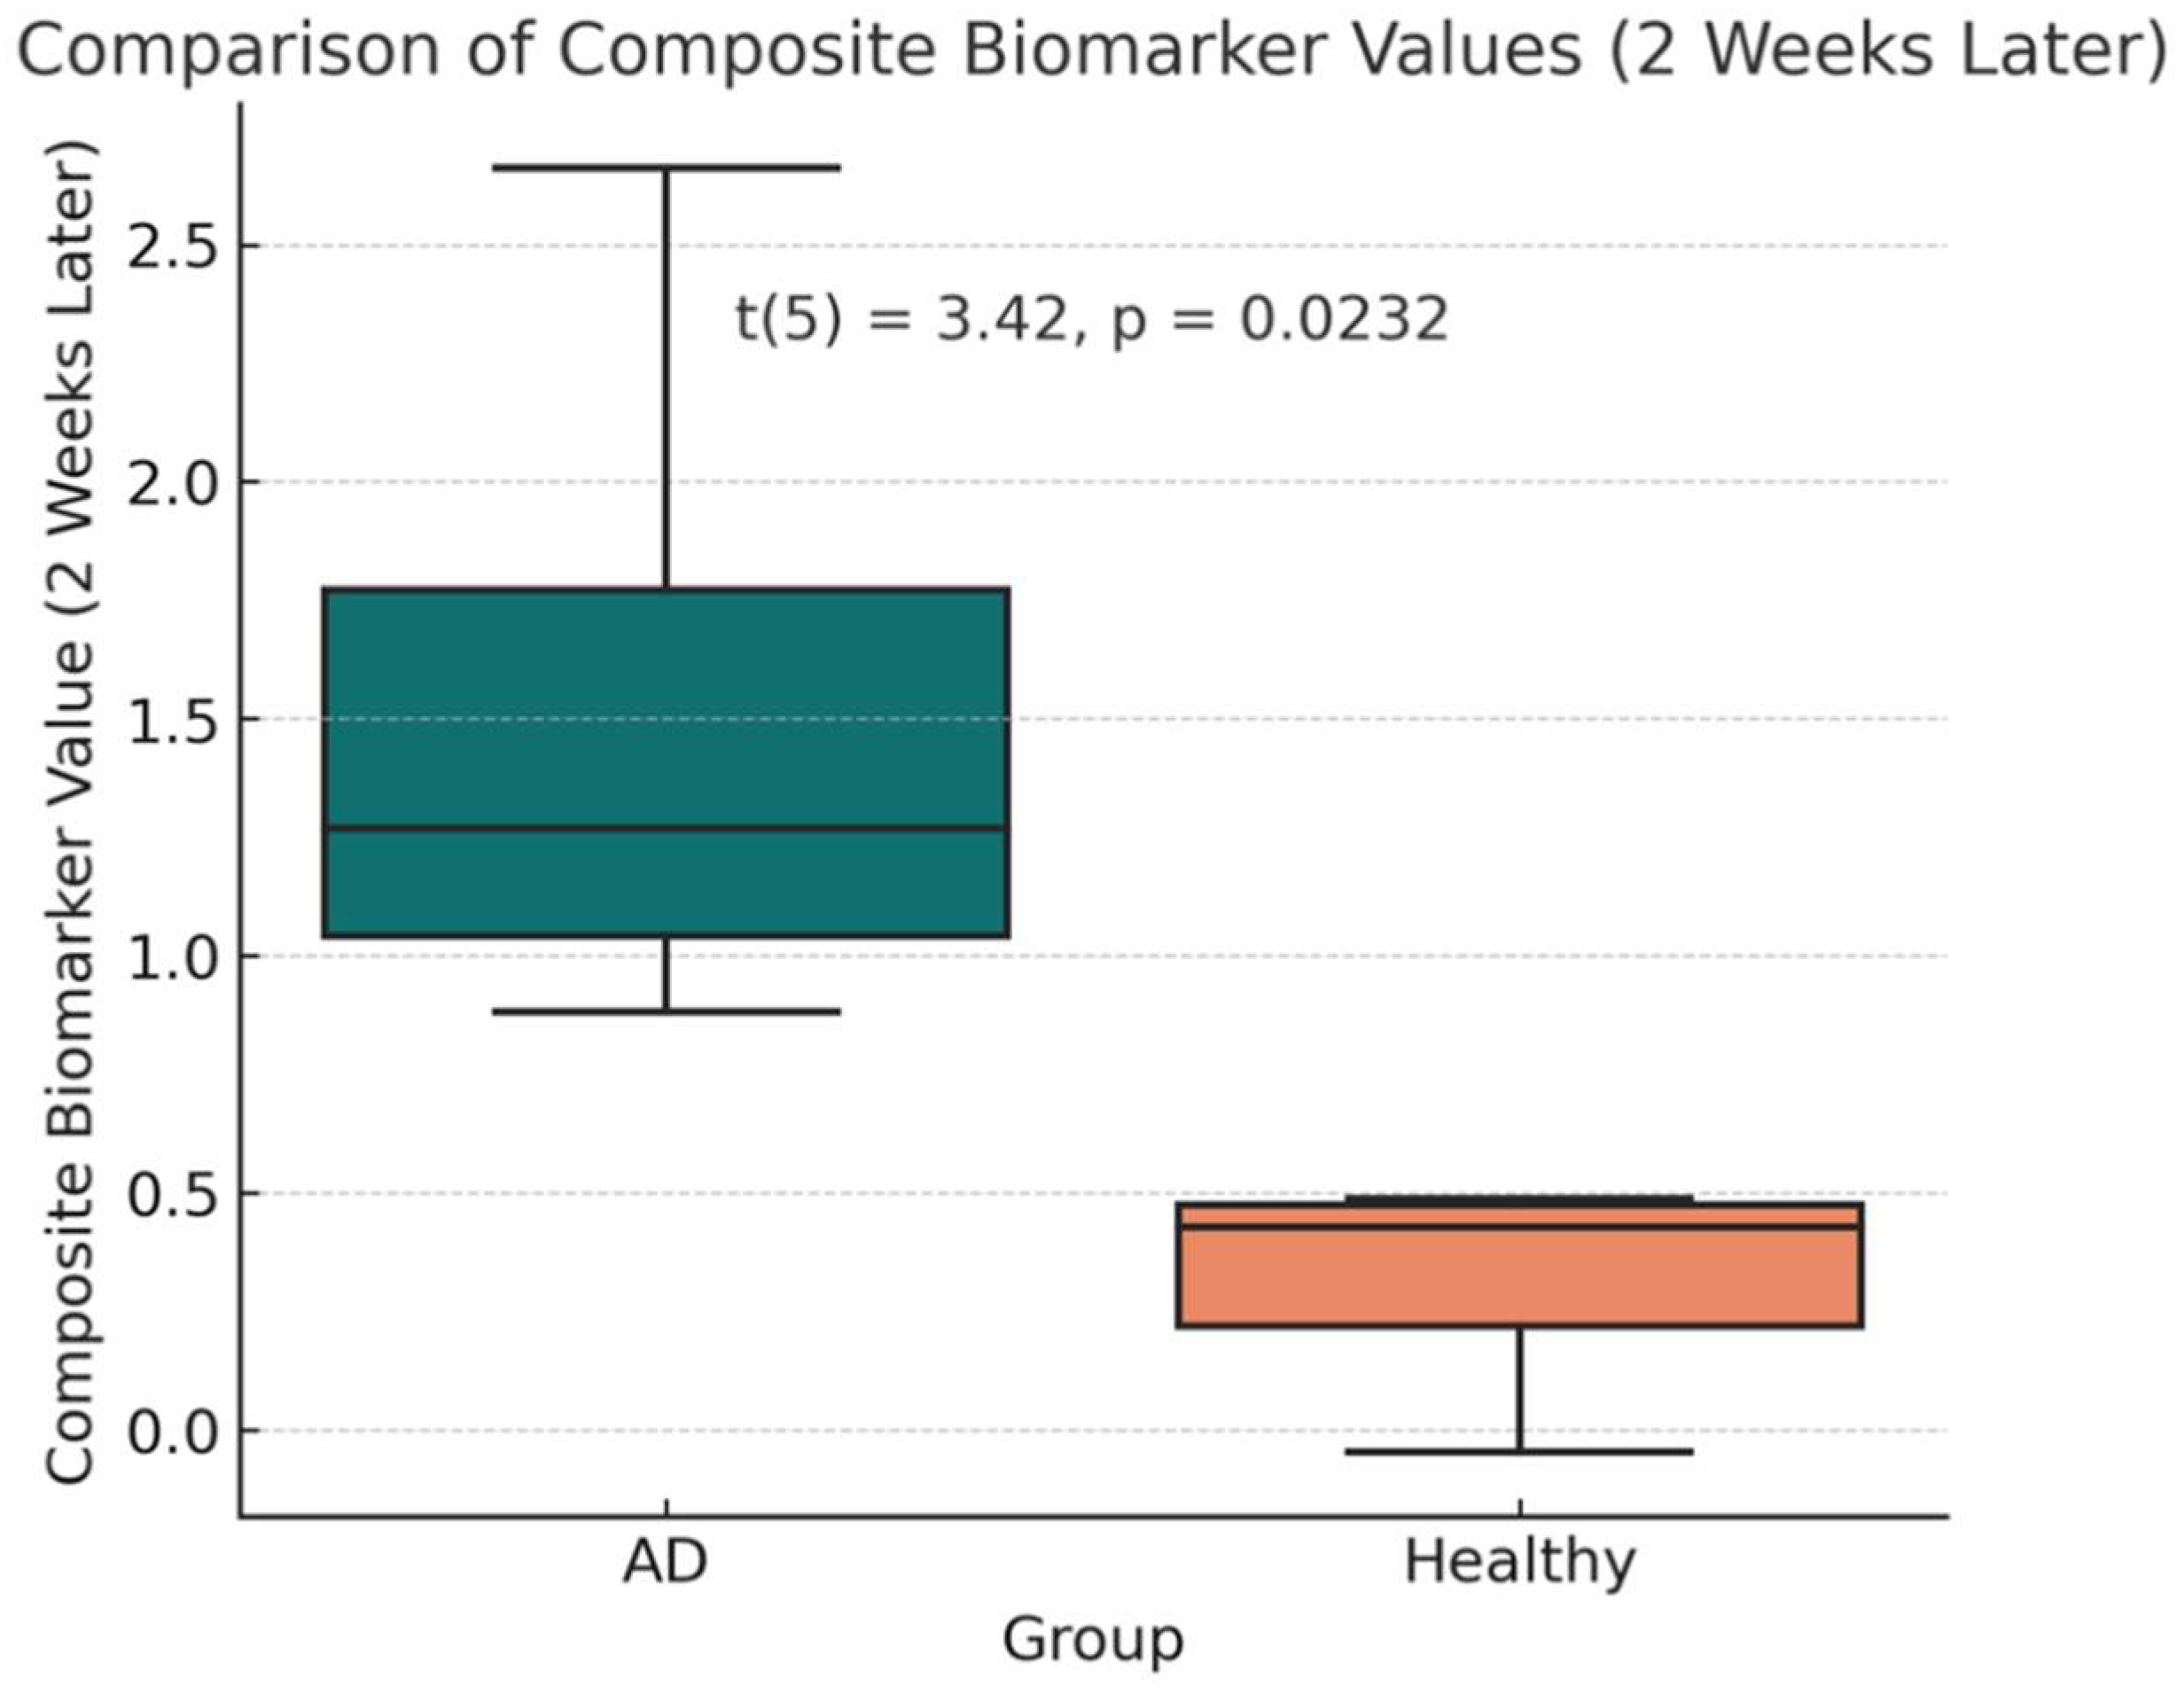Click the median line in the AD box

[665, 828]
